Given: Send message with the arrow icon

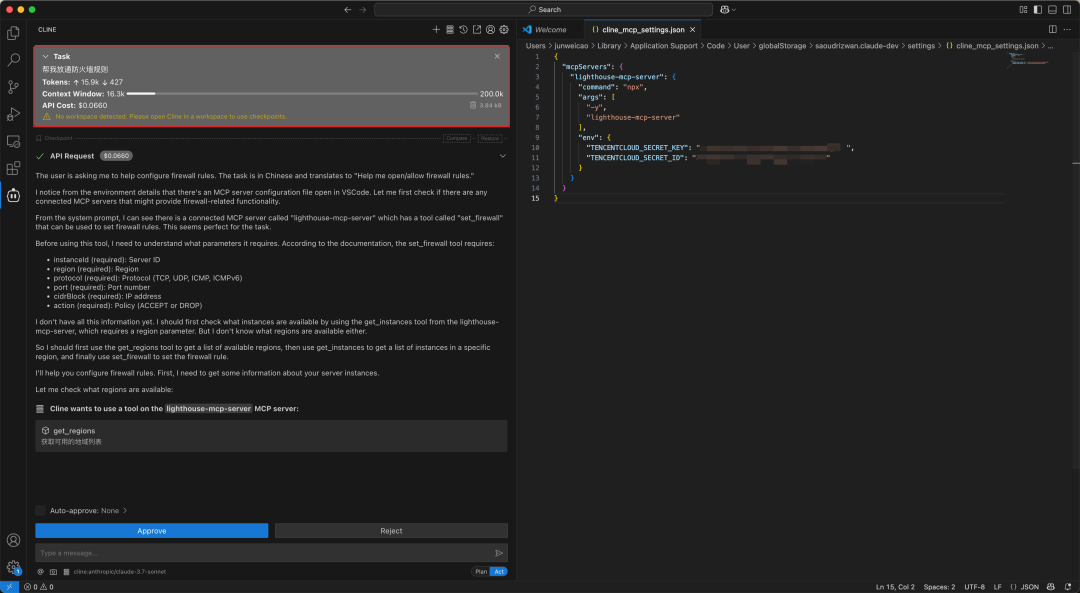Looking at the screenshot, I should pyautogui.click(x=499, y=553).
